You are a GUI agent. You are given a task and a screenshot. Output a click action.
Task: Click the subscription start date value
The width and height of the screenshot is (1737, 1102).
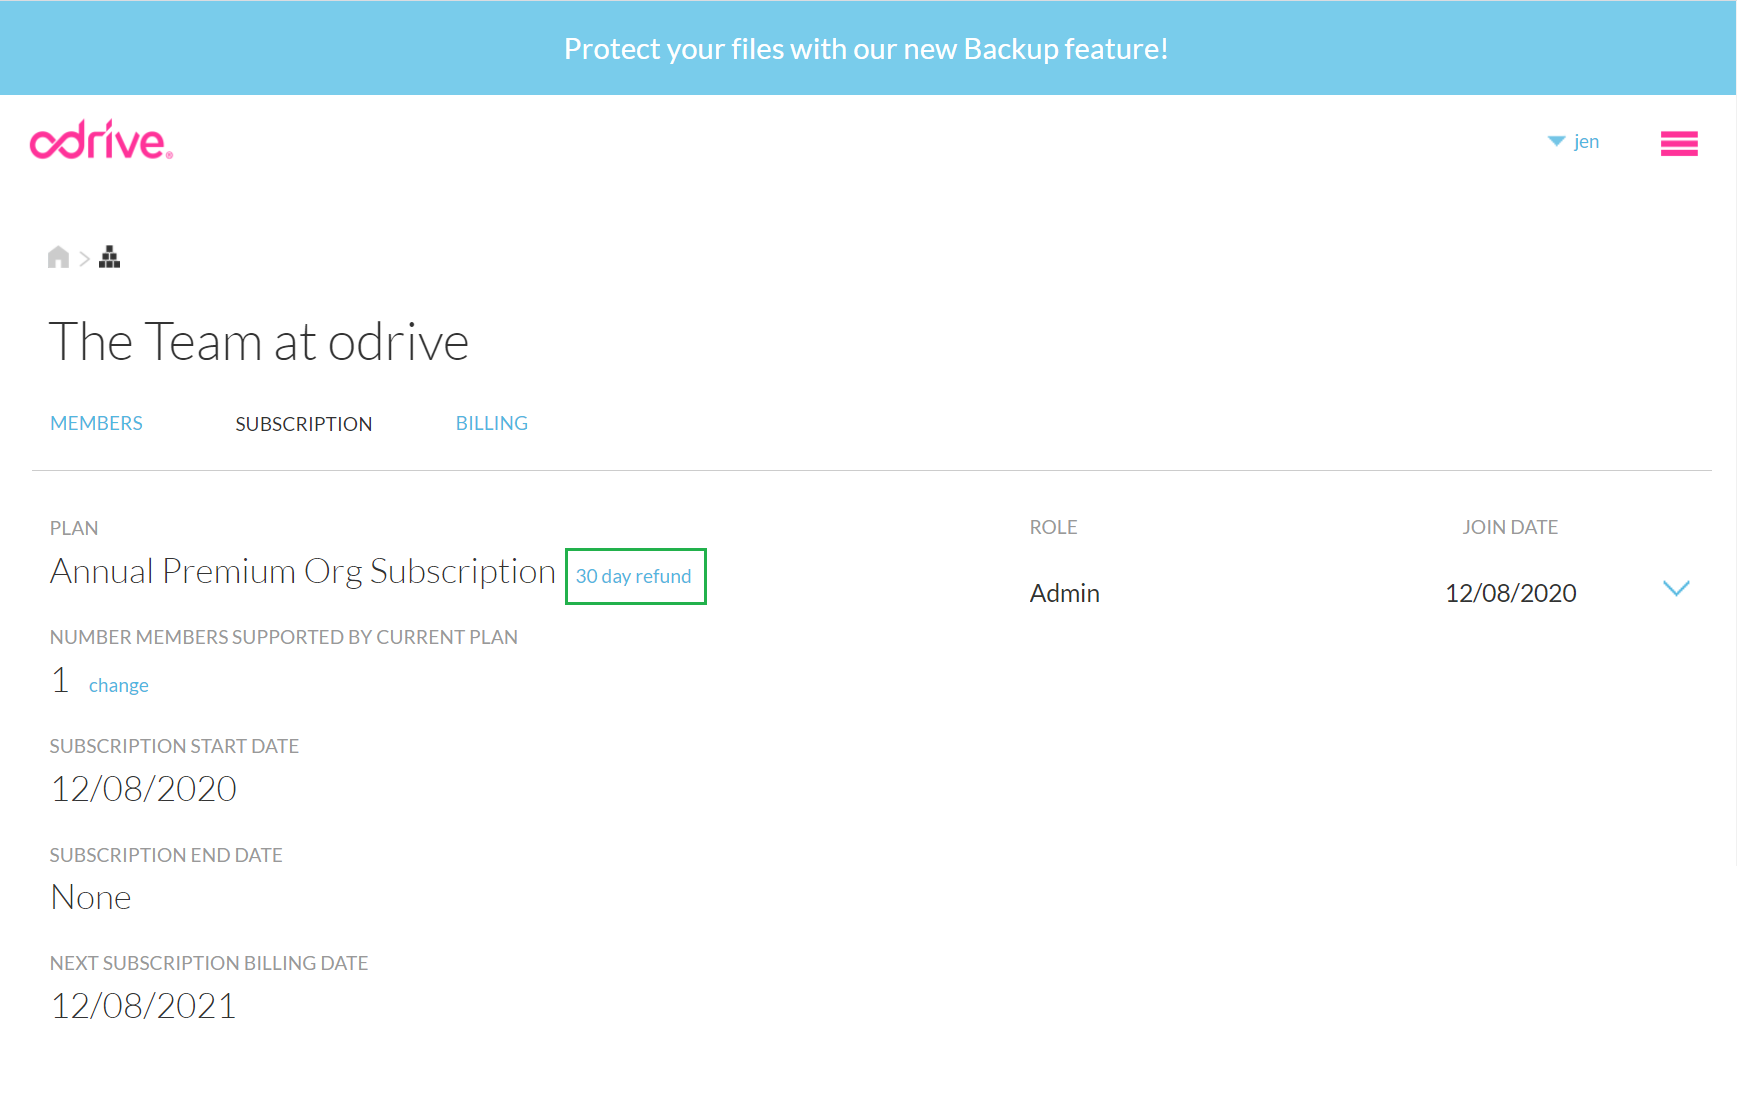[143, 789]
